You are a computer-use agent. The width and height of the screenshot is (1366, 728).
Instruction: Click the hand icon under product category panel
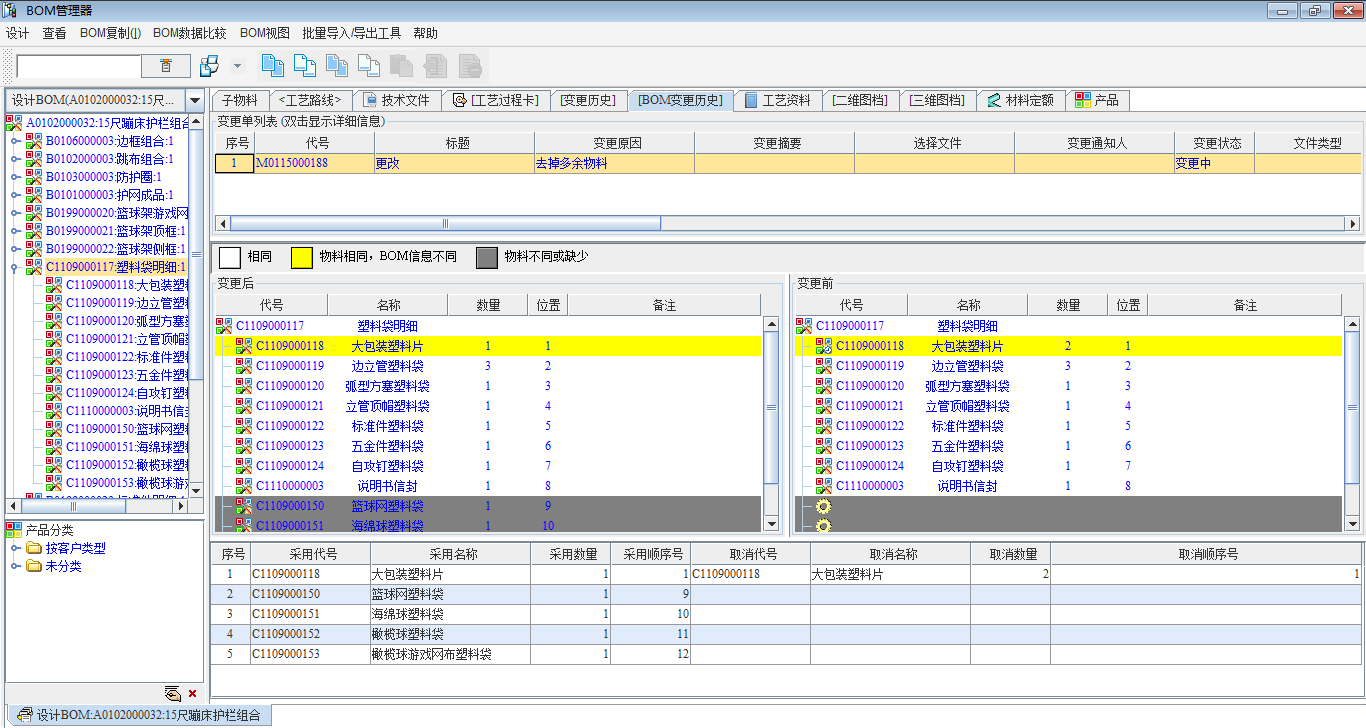(x=172, y=693)
